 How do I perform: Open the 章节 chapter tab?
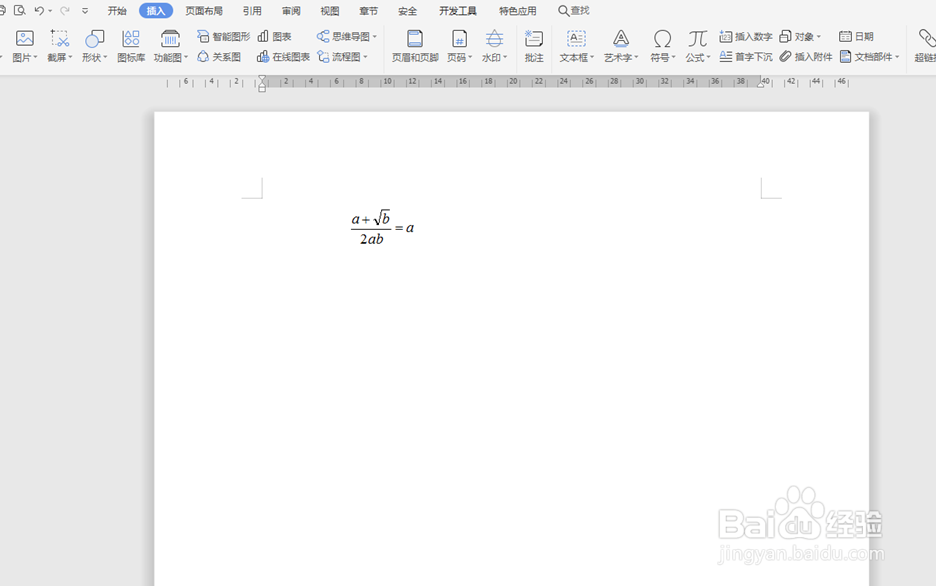368,11
